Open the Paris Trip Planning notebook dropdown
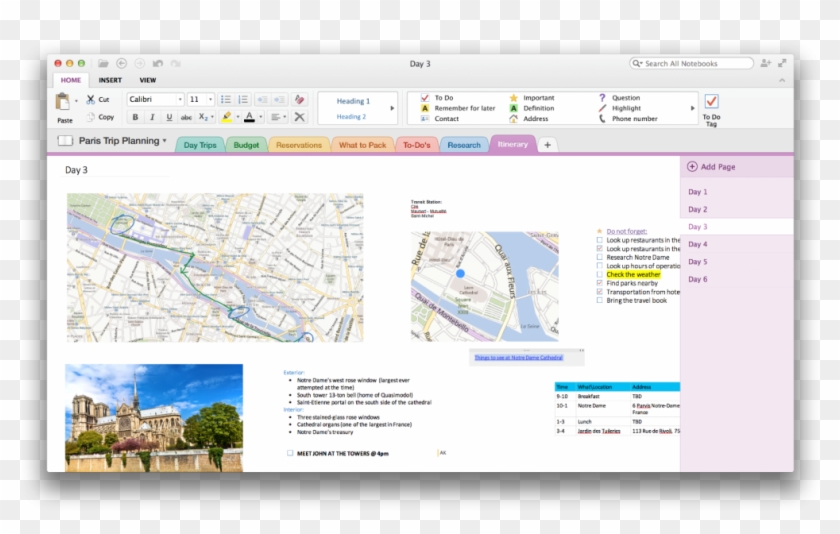The image size is (840, 534). pos(164,141)
